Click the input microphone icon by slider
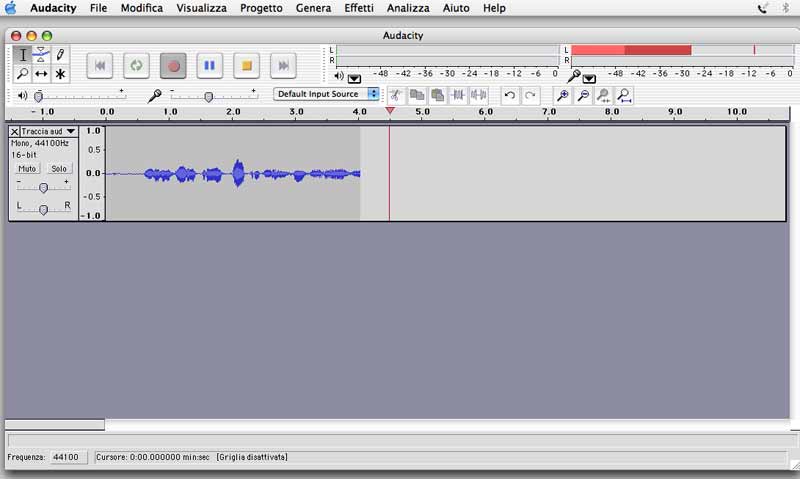The image size is (800, 479). 154,95
